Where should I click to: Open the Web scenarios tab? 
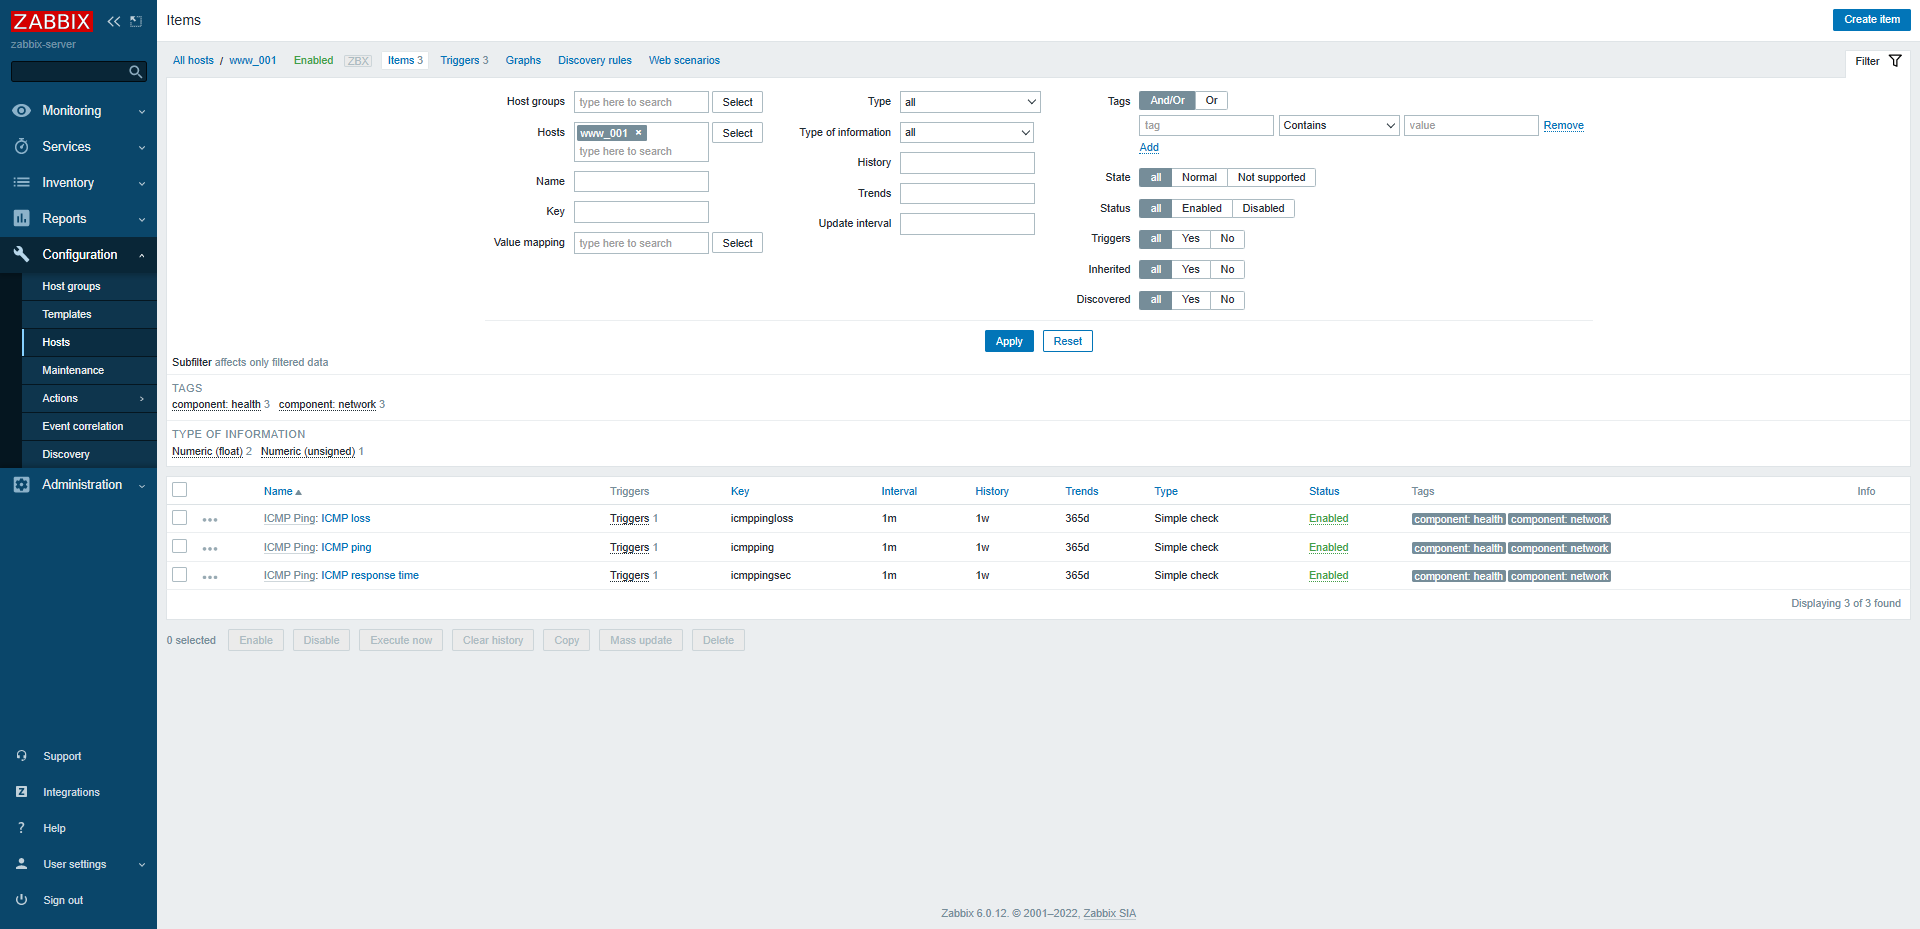684,61
